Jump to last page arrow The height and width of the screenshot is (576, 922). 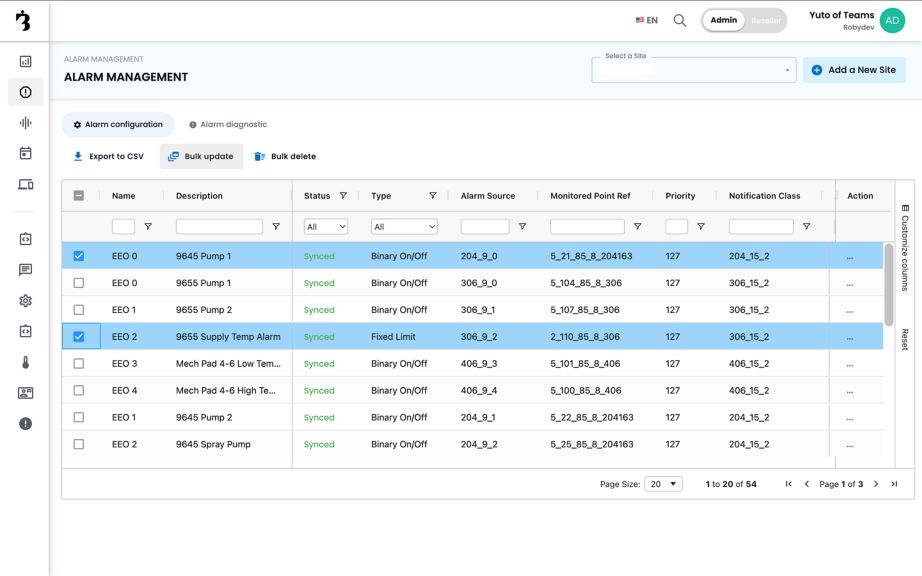894,484
